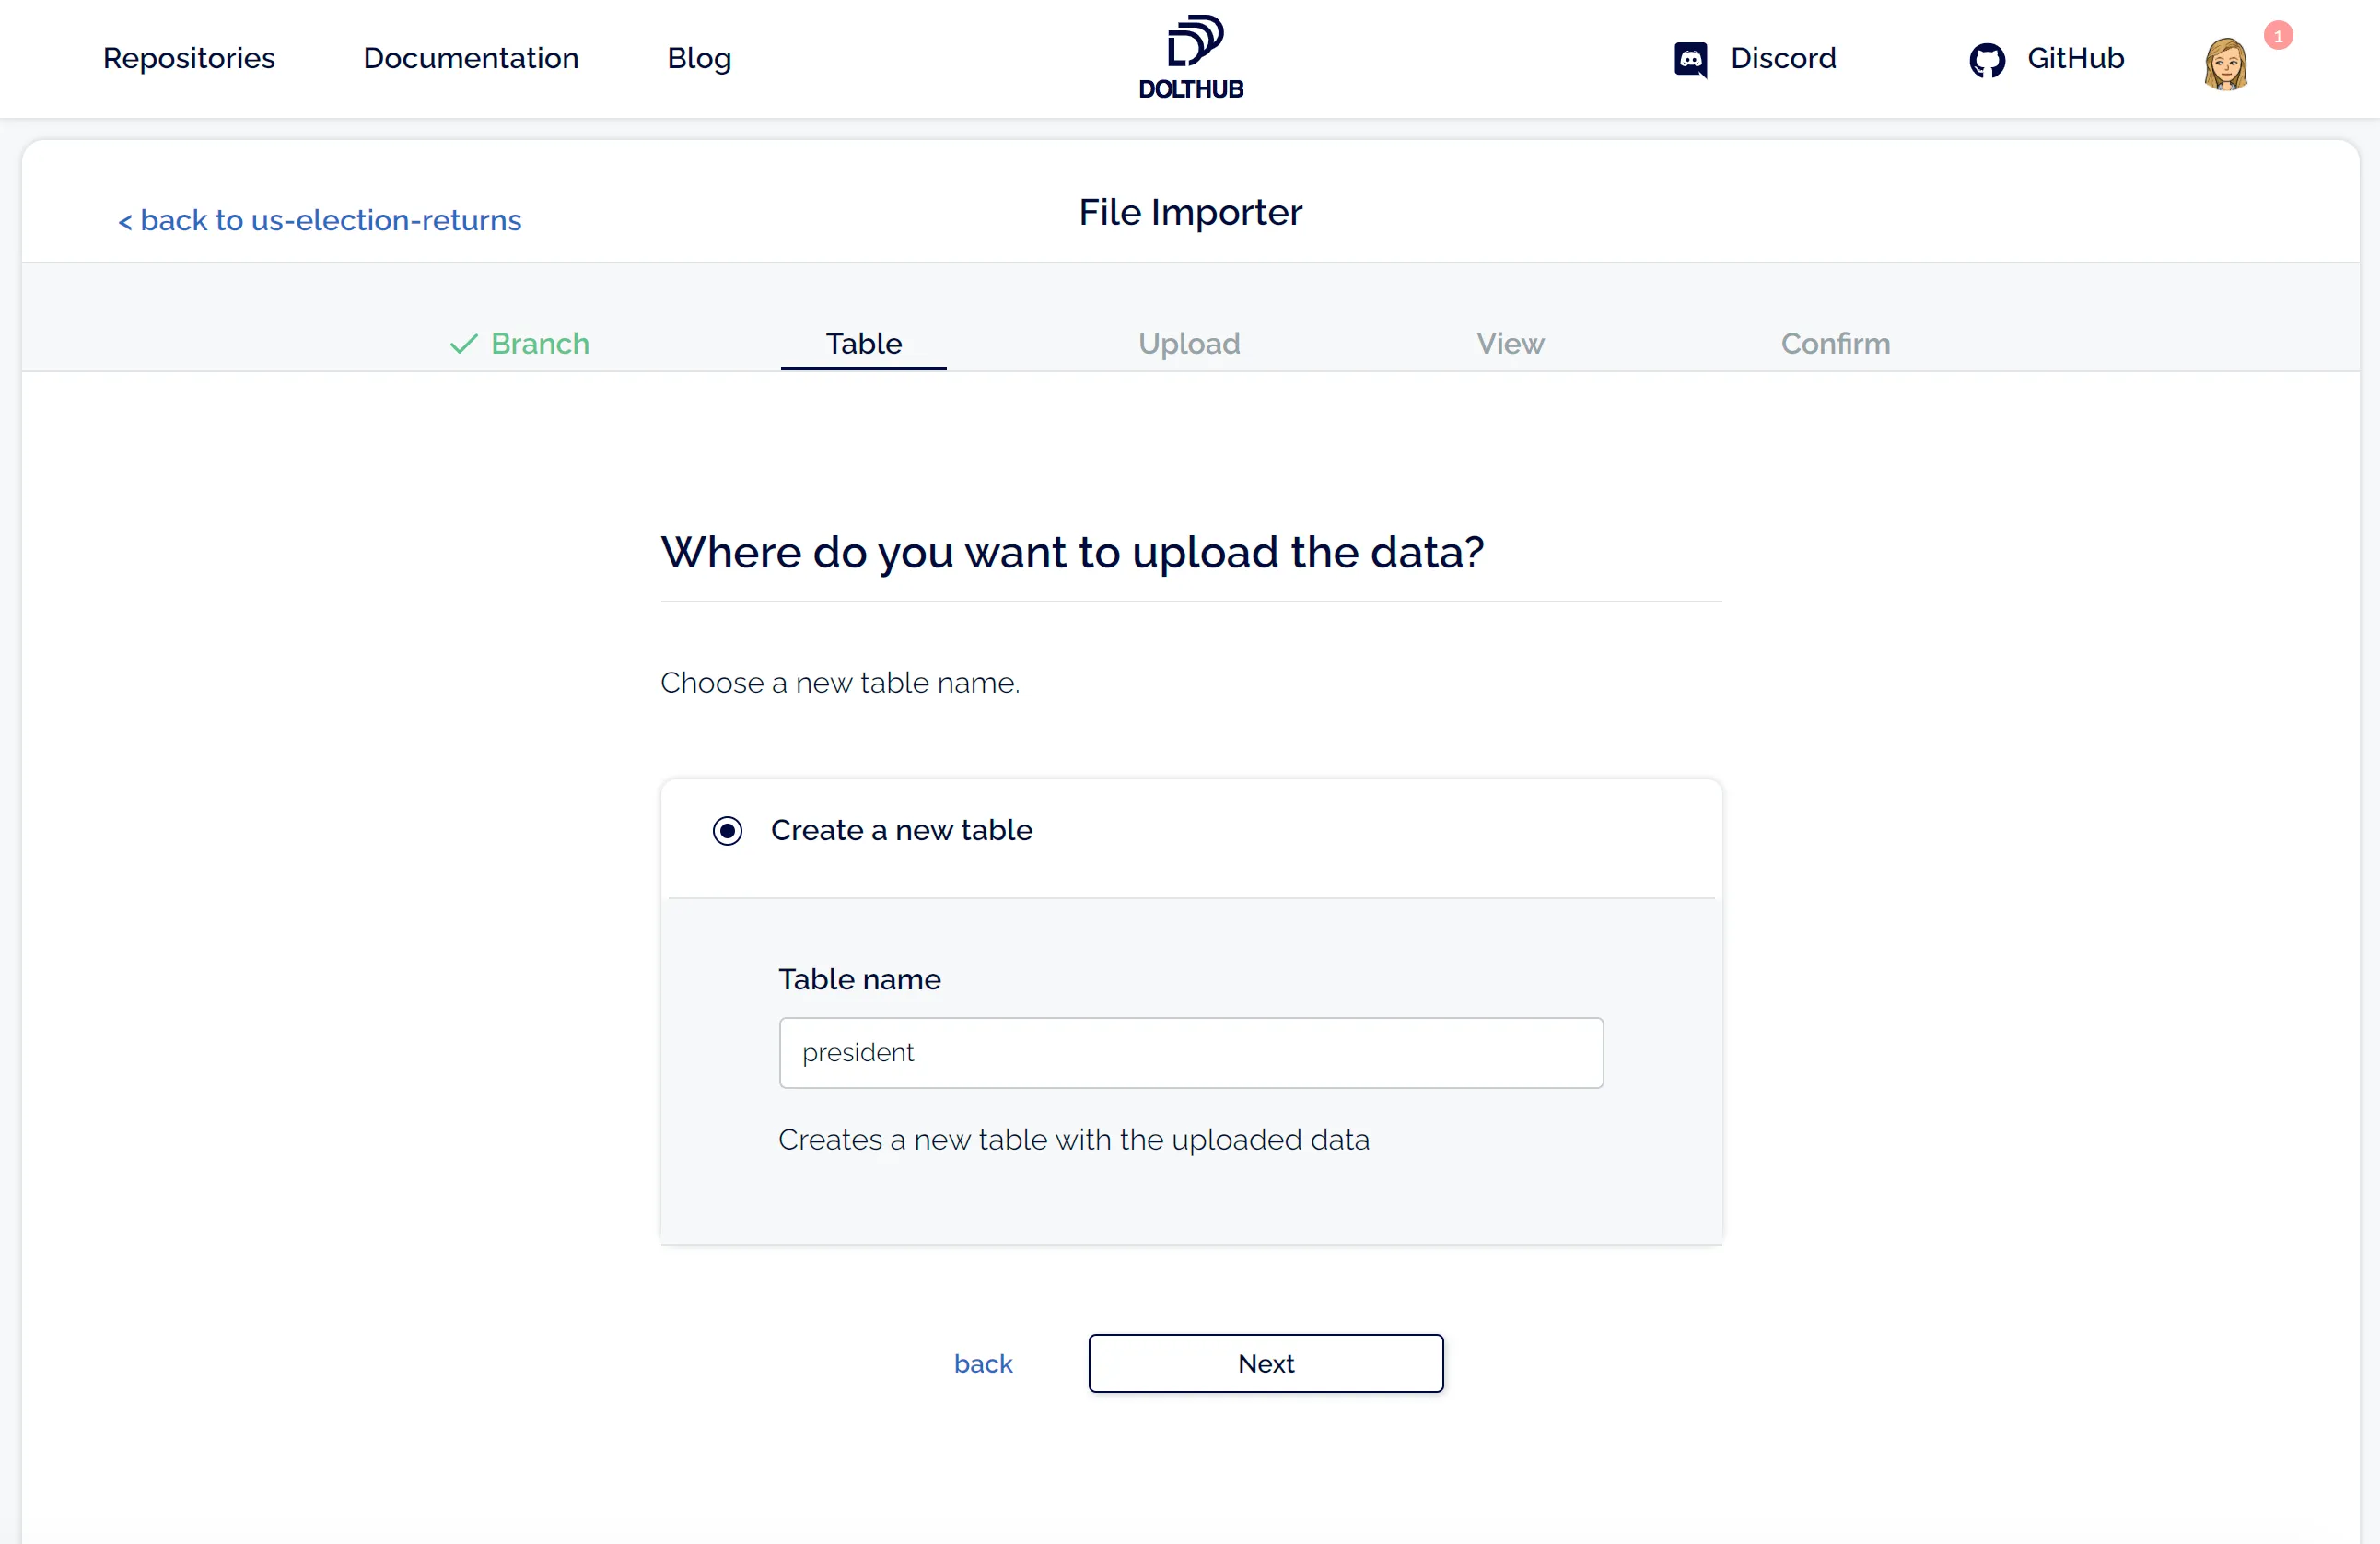Click the Discord icon
This screenshot has width=2380, height=1544.
[1690, 59]
